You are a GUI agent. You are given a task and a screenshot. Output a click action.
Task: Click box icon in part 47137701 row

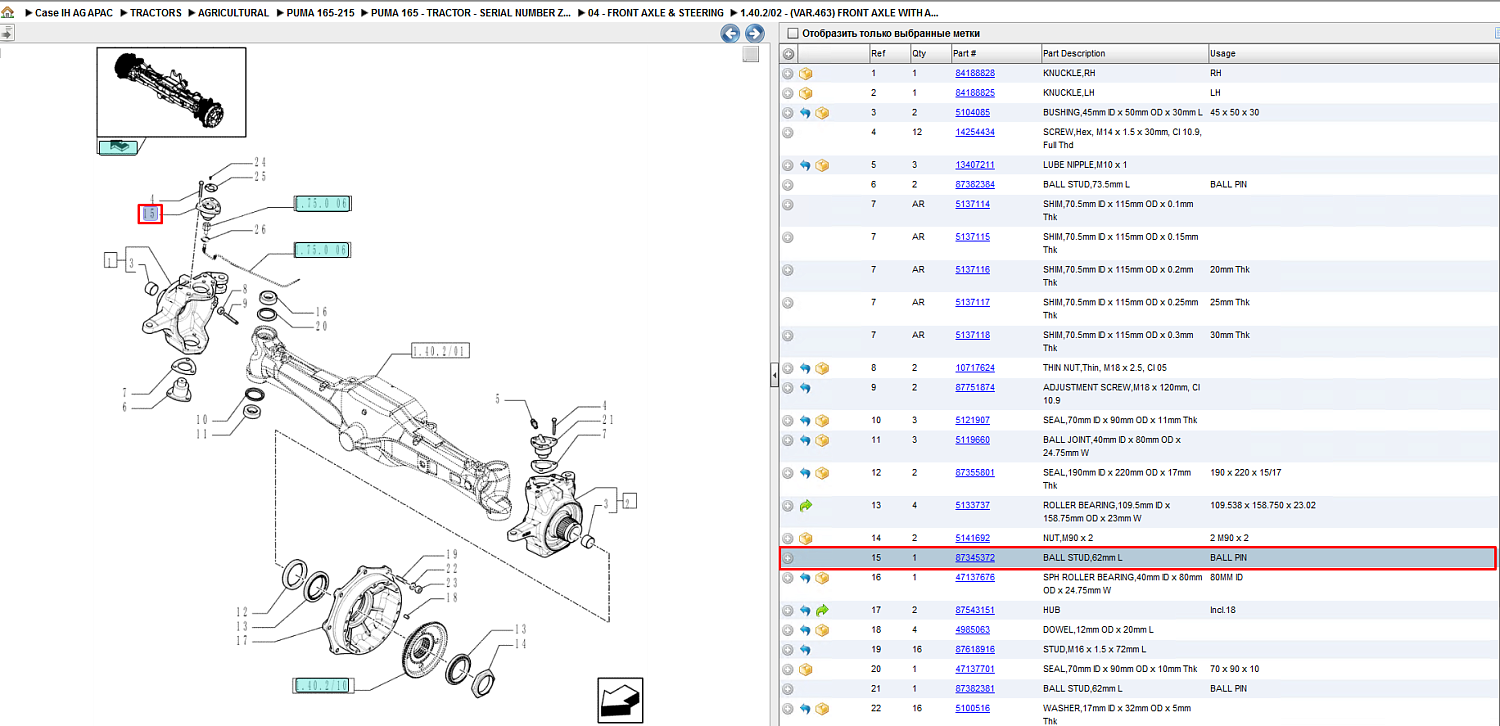(805, 670)
